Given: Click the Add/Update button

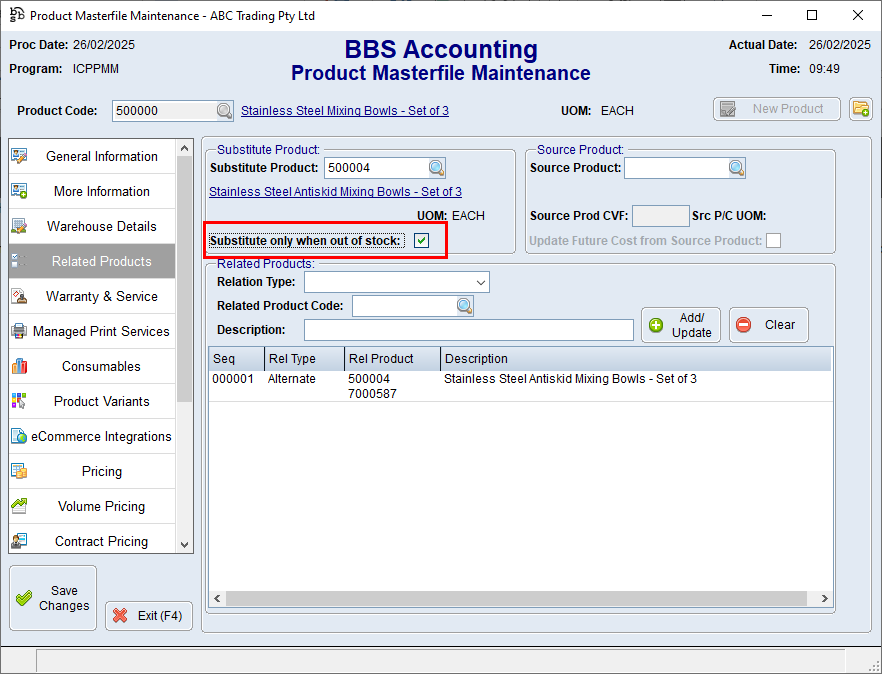Looking at the screenshot, I should pyautogui.click(x=680, y=325).
